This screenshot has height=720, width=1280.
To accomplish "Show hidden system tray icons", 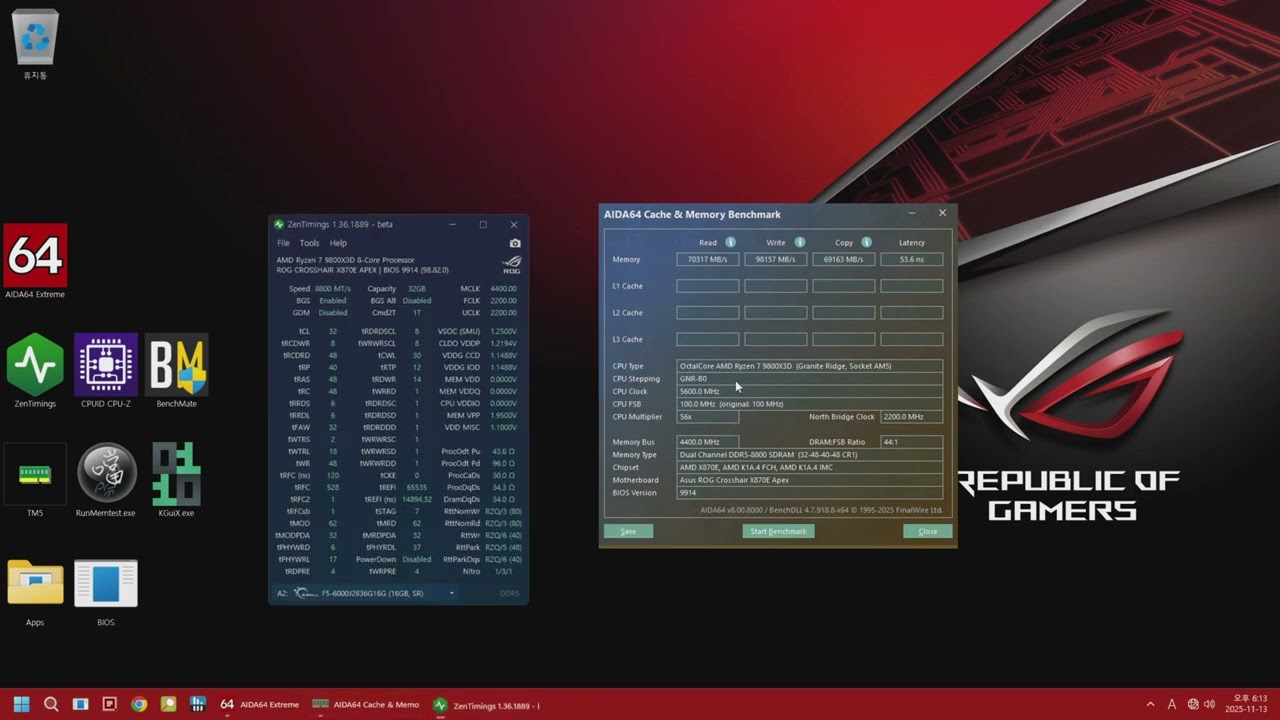I will 1150,704.
